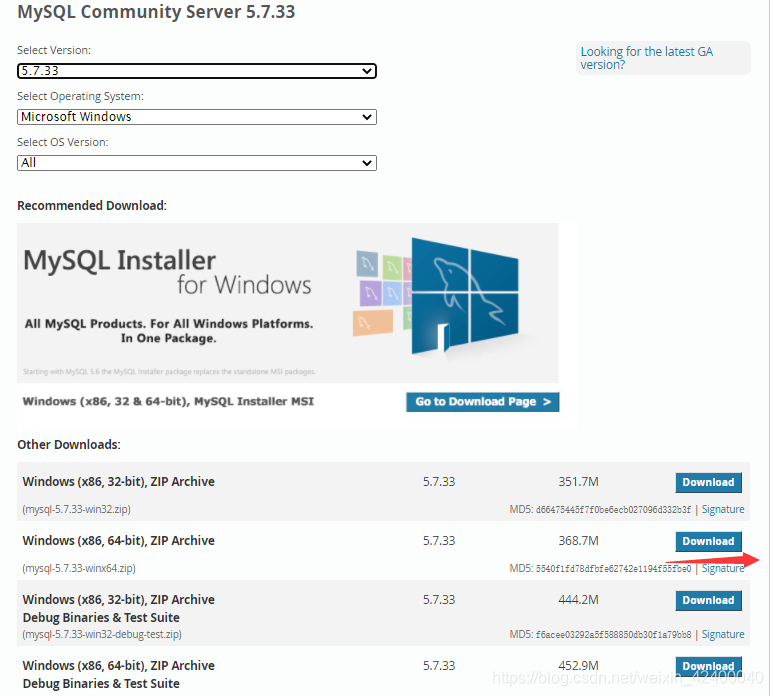Download the Windows 64-bit ZIP Archive 368.7M

click(708, 542)
